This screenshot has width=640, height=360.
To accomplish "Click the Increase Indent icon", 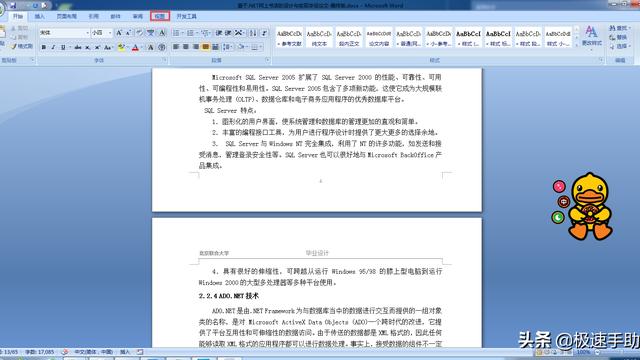I will (229, 33).
